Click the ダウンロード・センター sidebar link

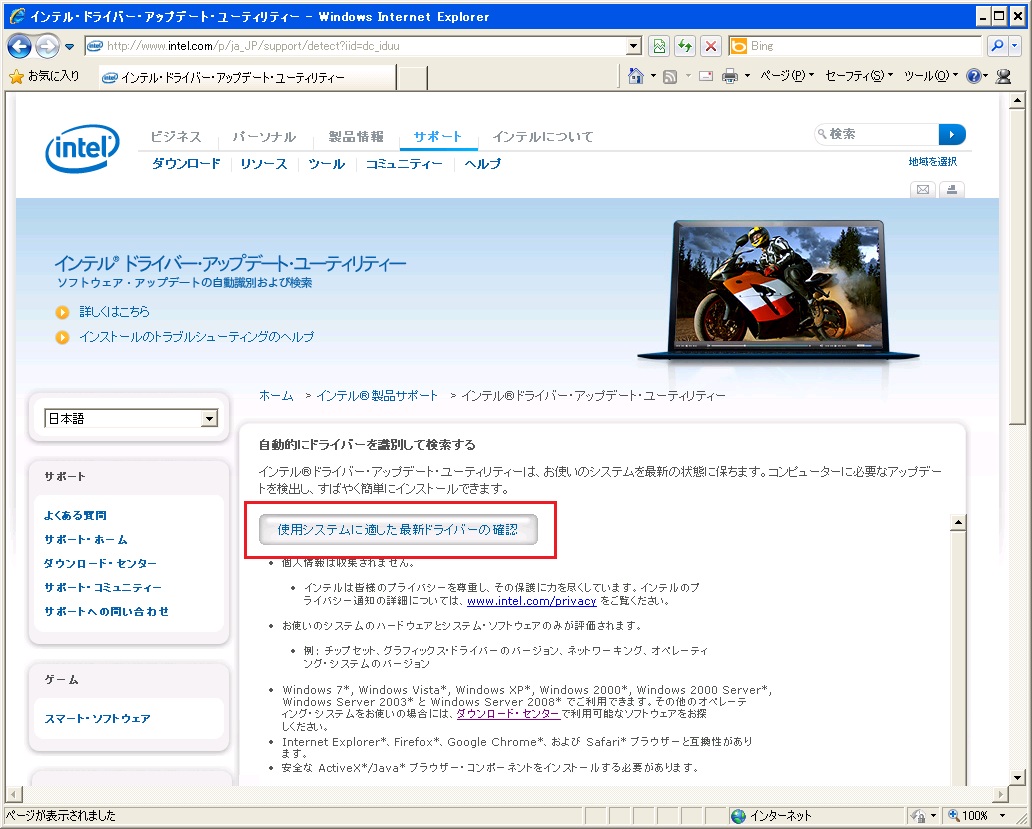(100, 564)
